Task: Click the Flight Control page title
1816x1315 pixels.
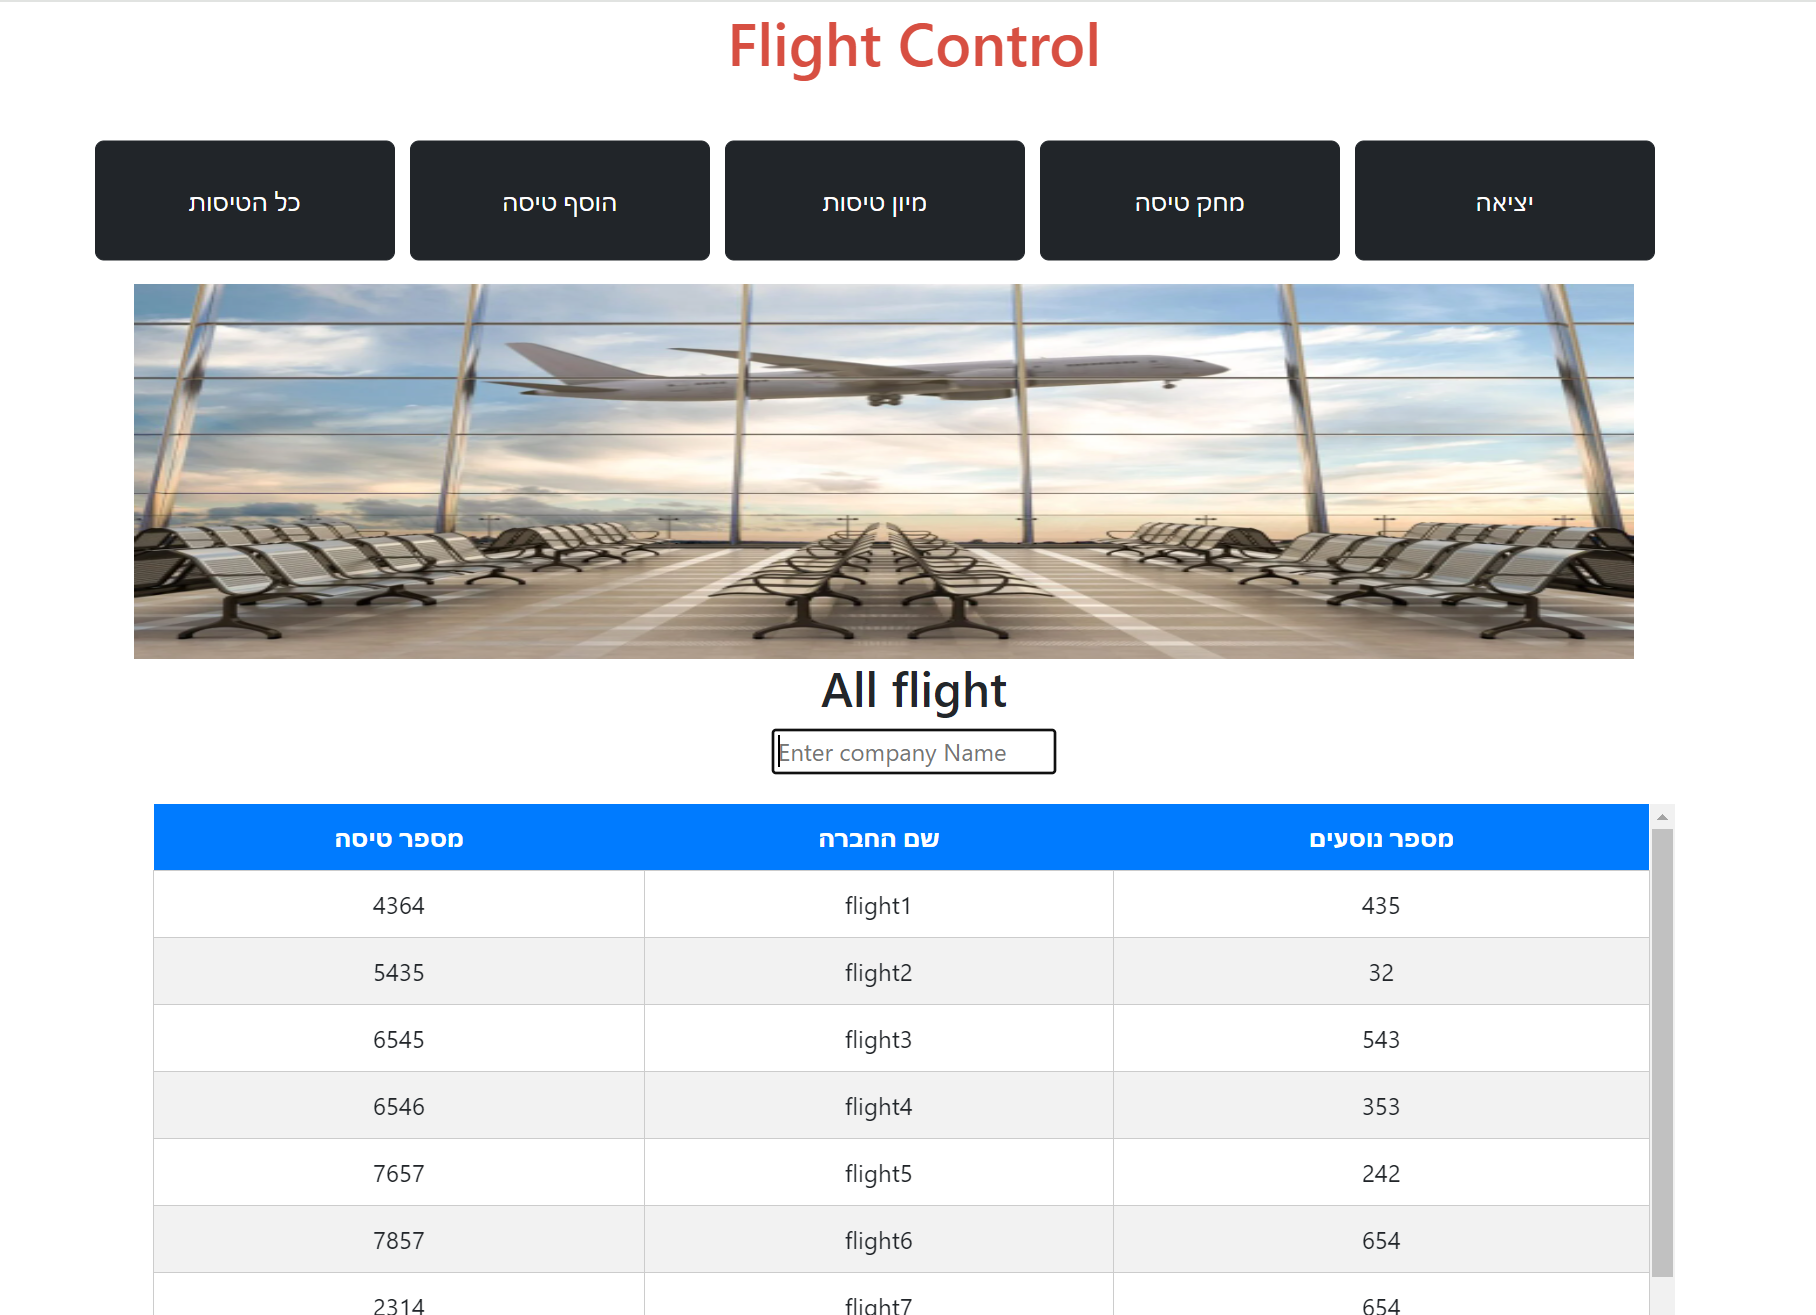Action: [x=914, y=46]
